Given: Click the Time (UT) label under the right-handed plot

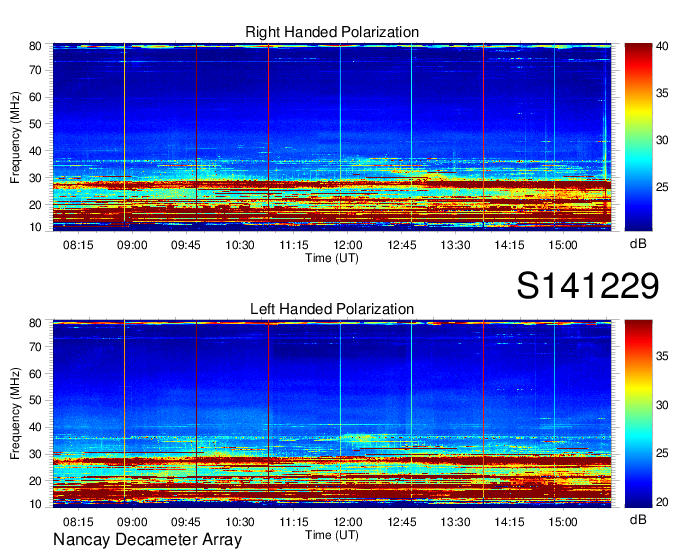Looking at the screenshot, I should [x=332, y=258].
